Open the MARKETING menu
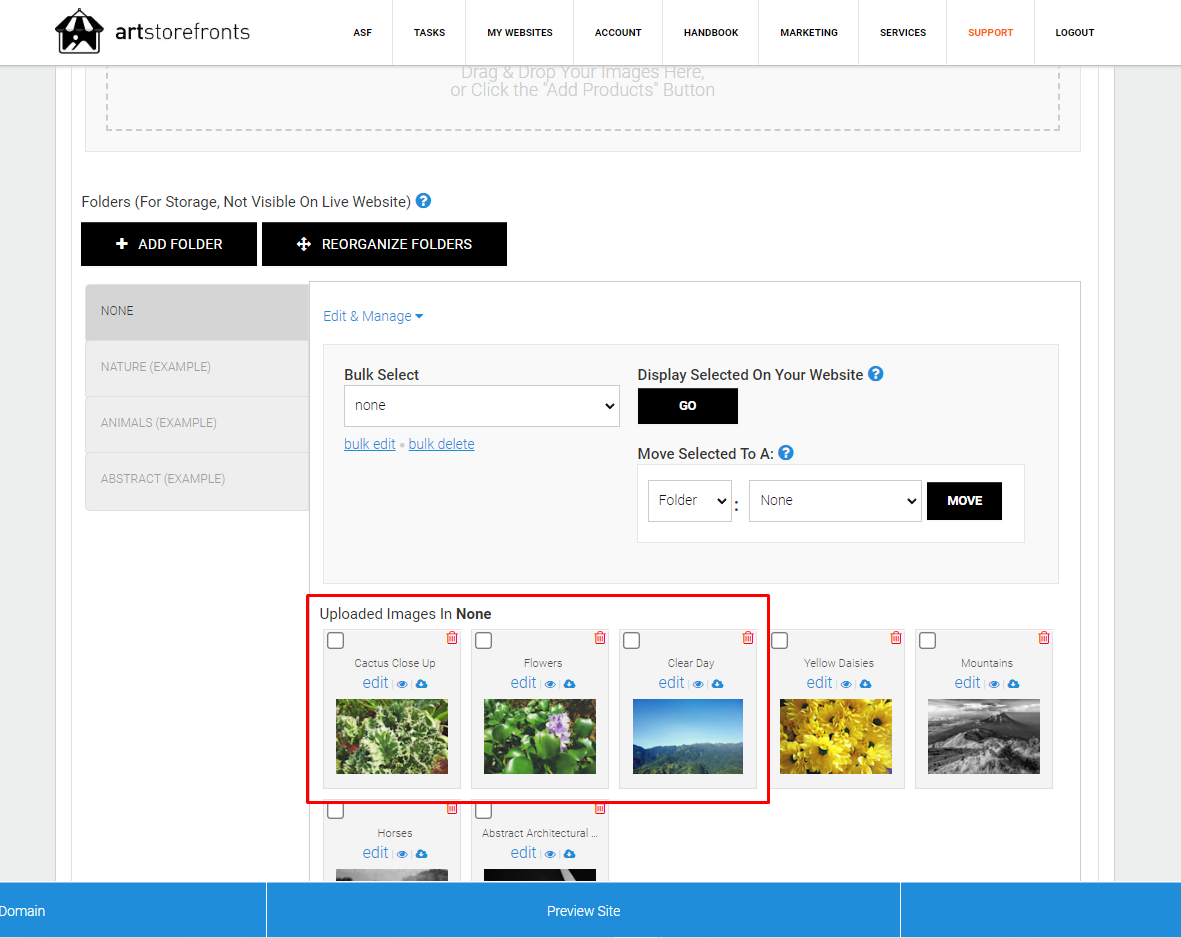The height and width of the screenshot is (938, 1181). pos(809,32)
